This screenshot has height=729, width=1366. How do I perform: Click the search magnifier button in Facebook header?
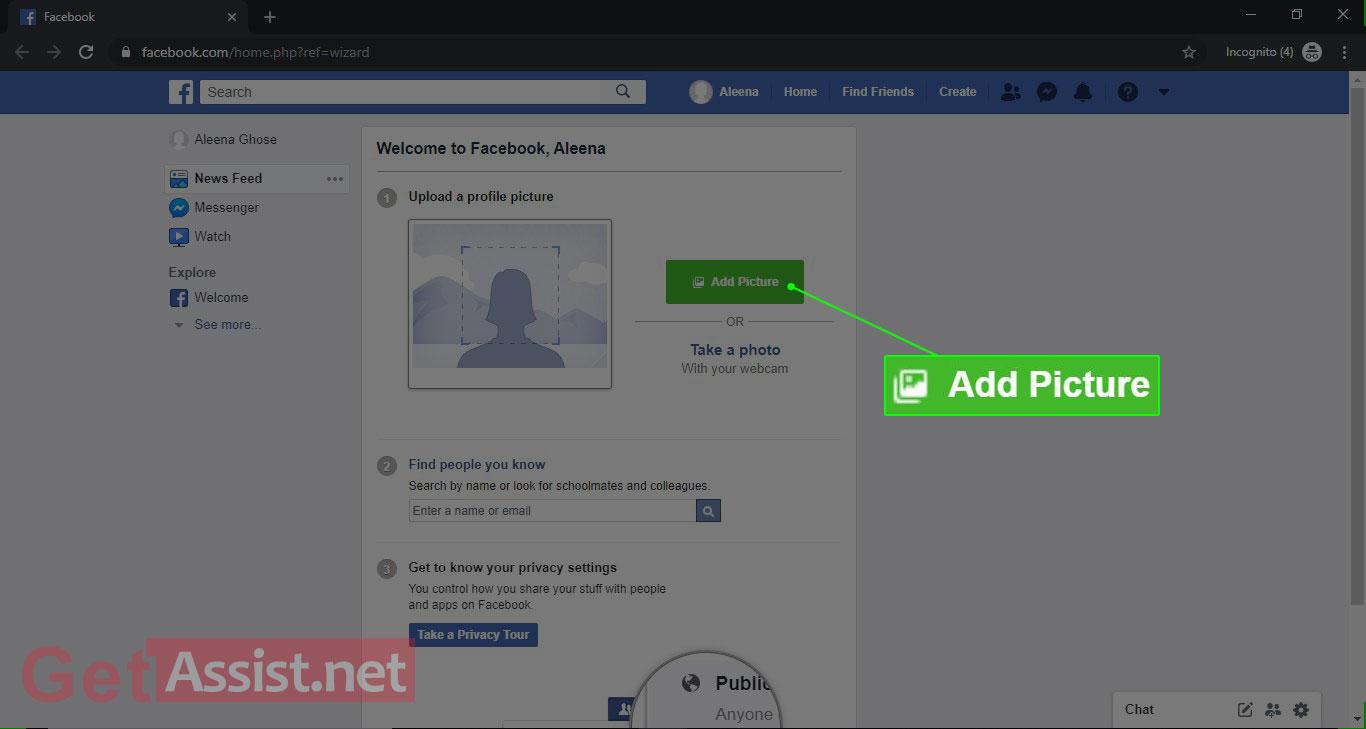(623, 92)
